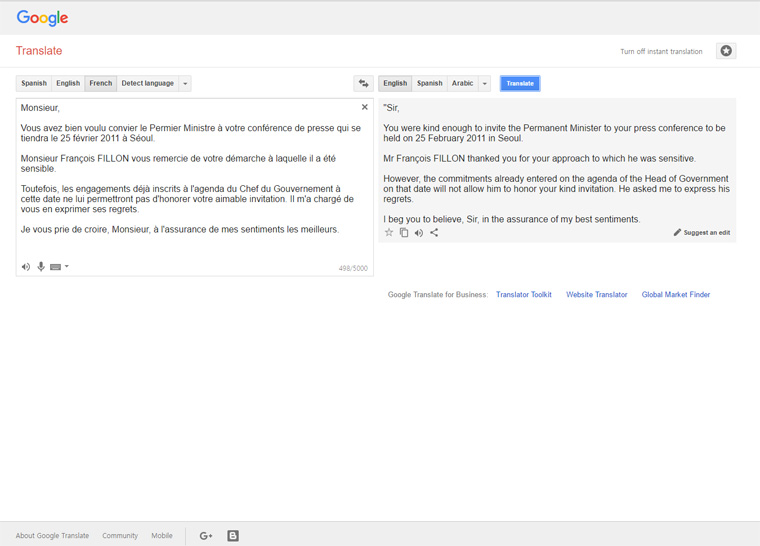Viewport: 760px width, 546px height.
Task: Expand the target language dropdown arrow
Action: [x=485, y=83]
